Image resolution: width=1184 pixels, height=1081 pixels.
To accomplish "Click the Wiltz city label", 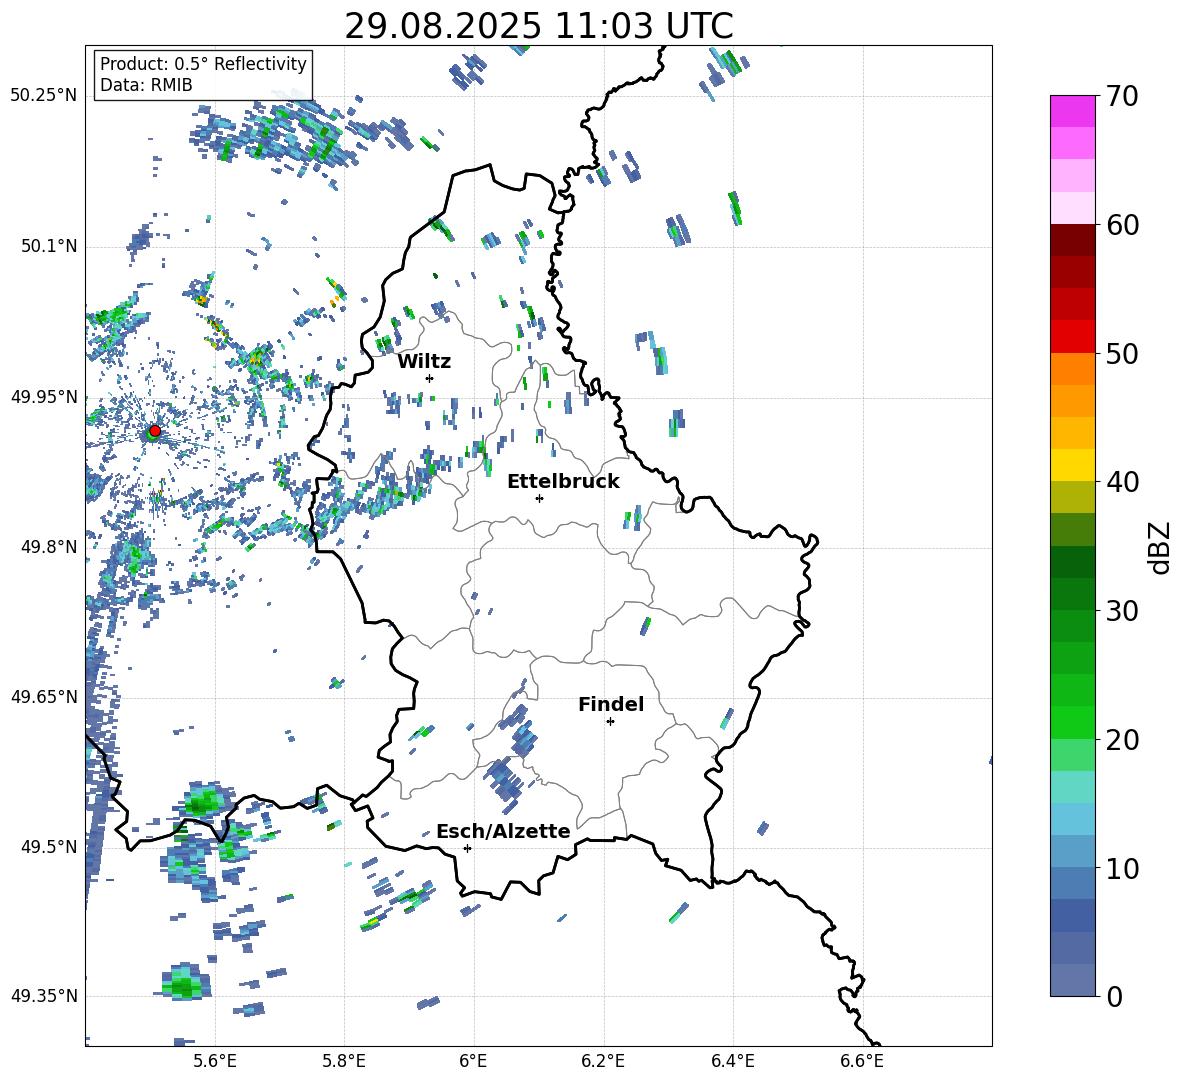I will tap(424, 362).
